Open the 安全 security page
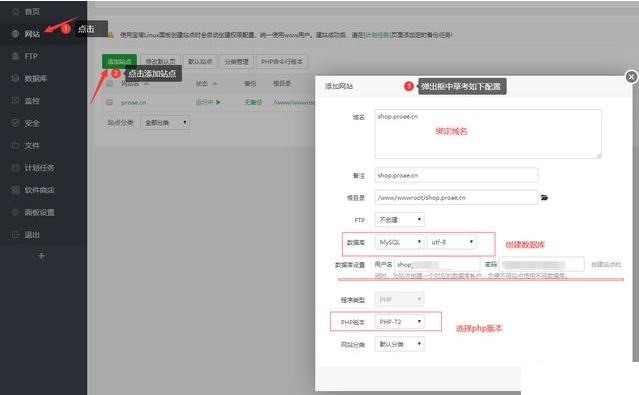Image resolution: width=639 pixels, height=395 pixels. (32, 123)
